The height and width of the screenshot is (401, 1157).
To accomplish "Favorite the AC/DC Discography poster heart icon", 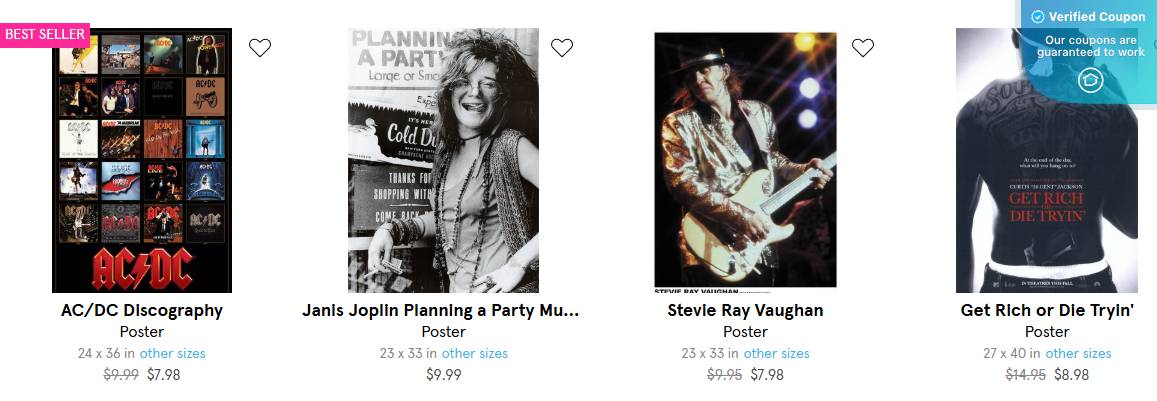I will [260, 47].
